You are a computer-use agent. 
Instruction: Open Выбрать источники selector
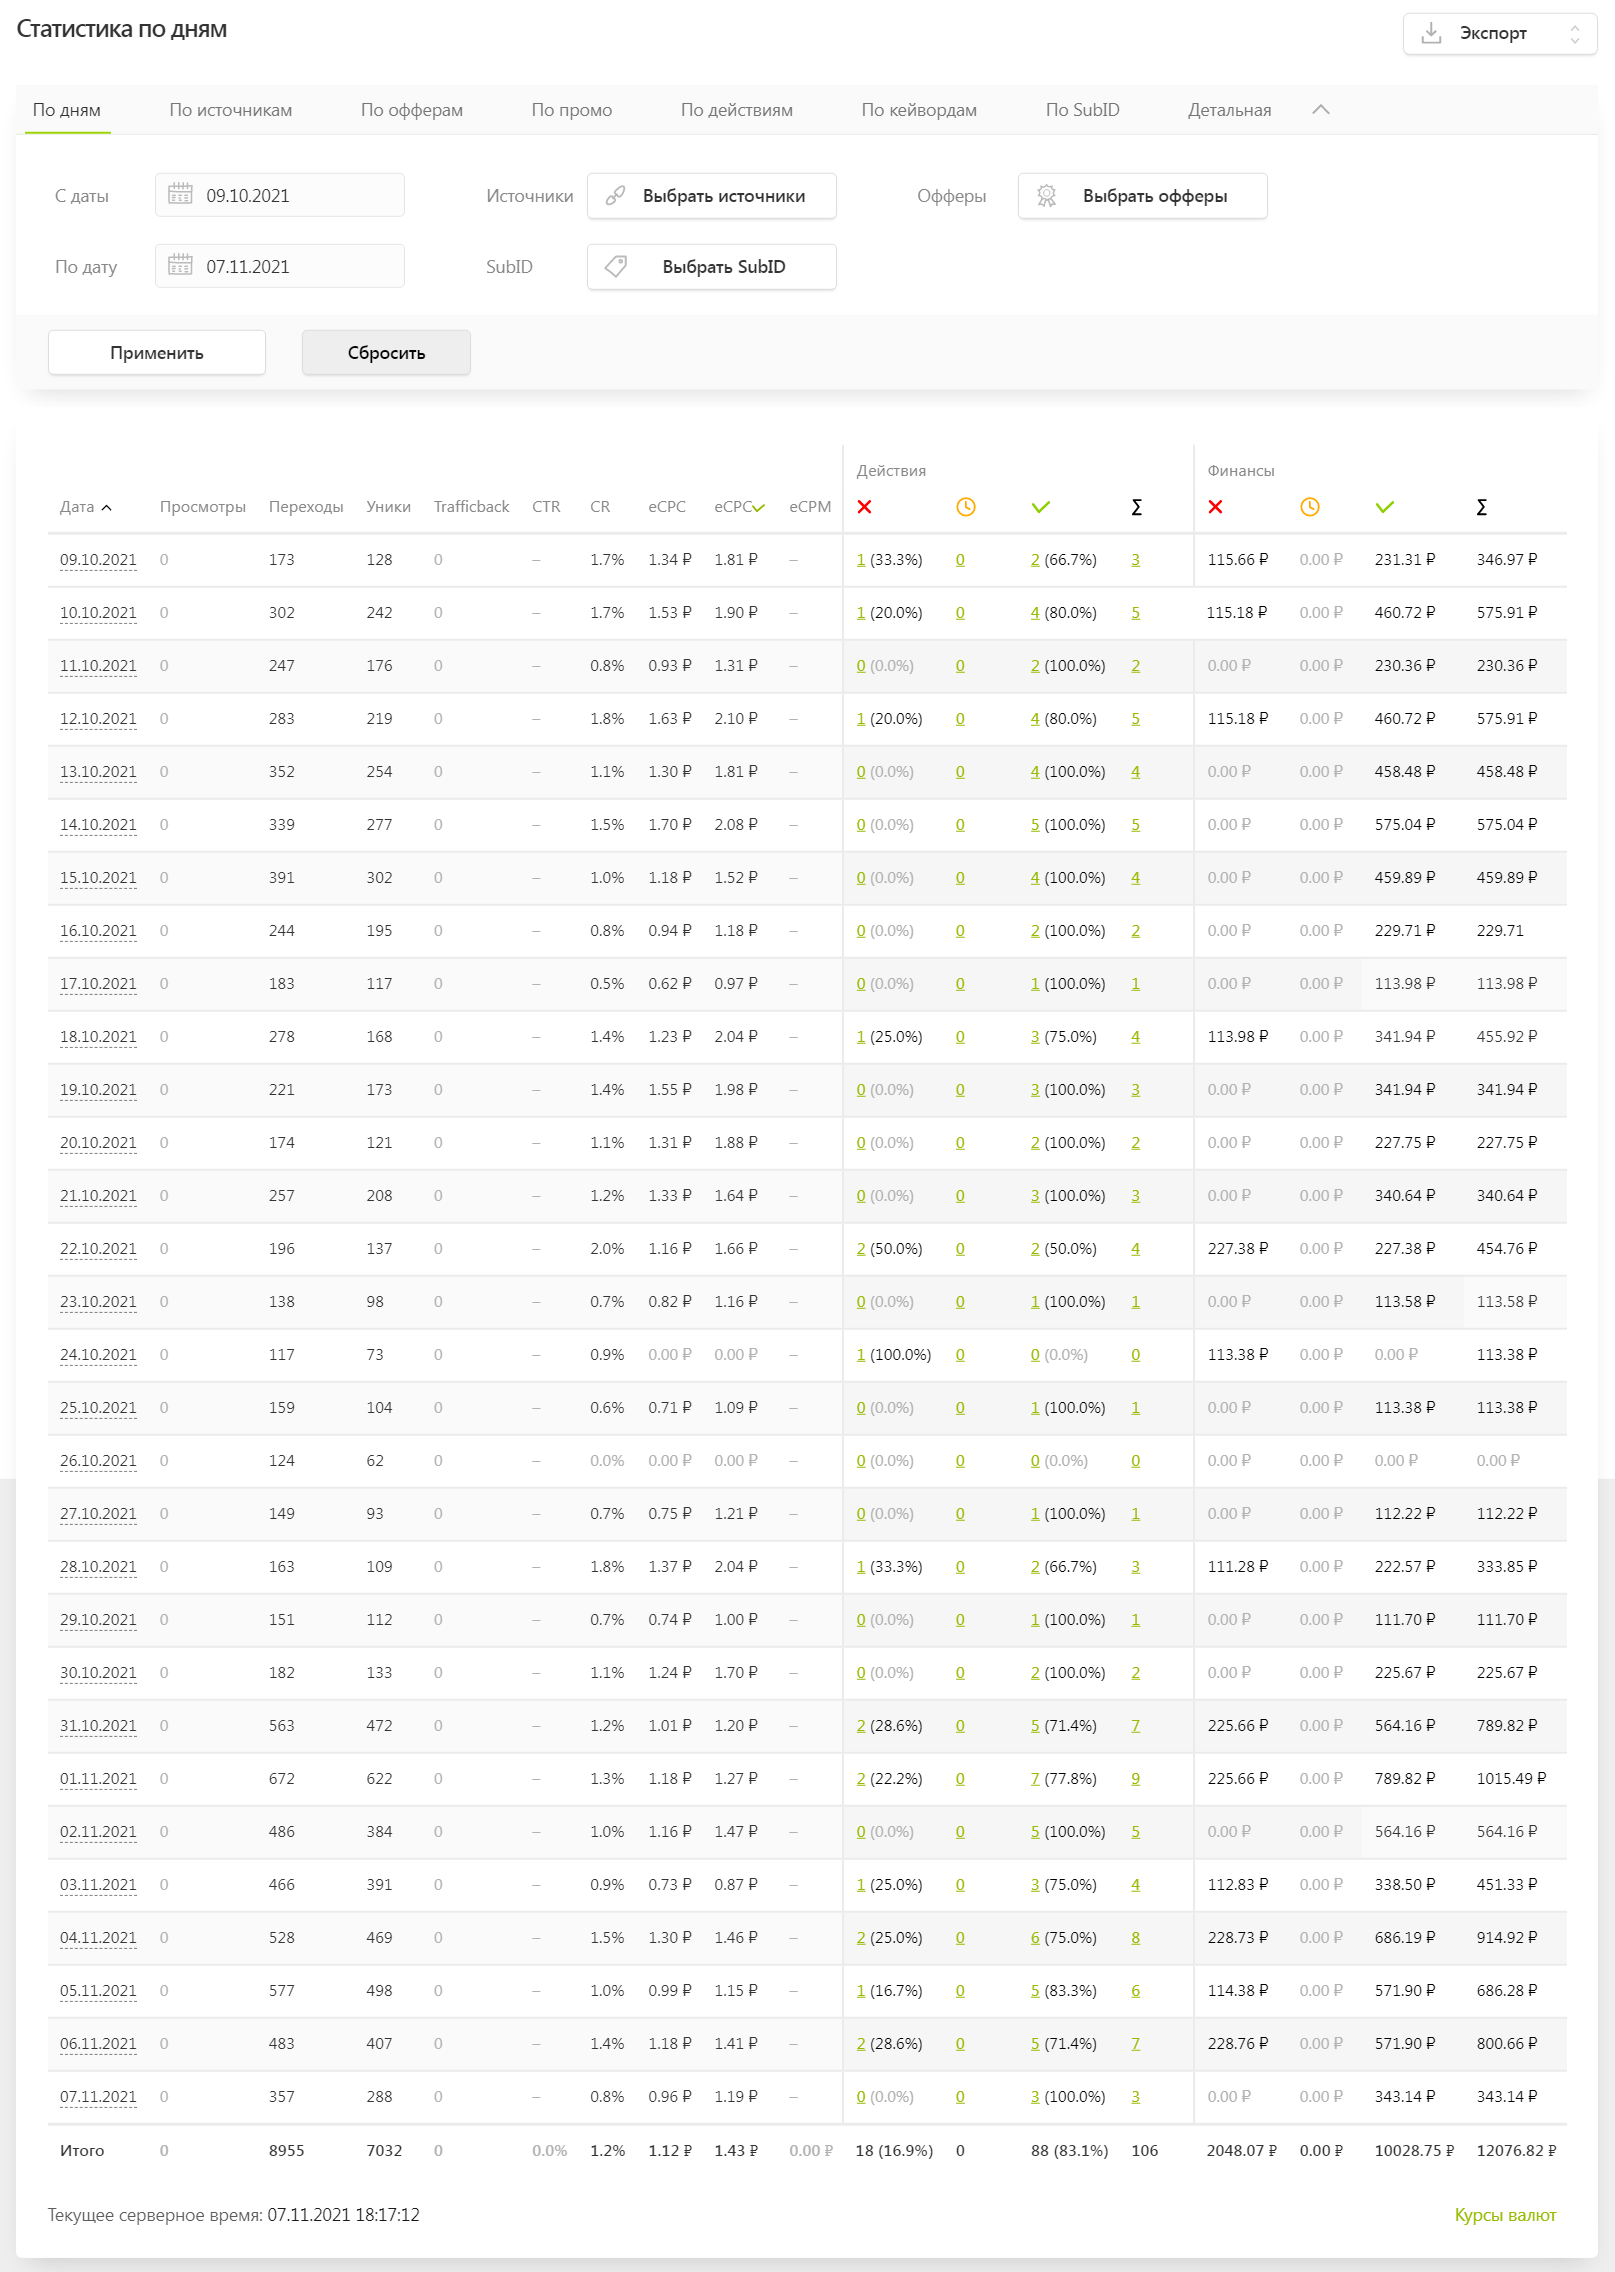pos(711,196)
